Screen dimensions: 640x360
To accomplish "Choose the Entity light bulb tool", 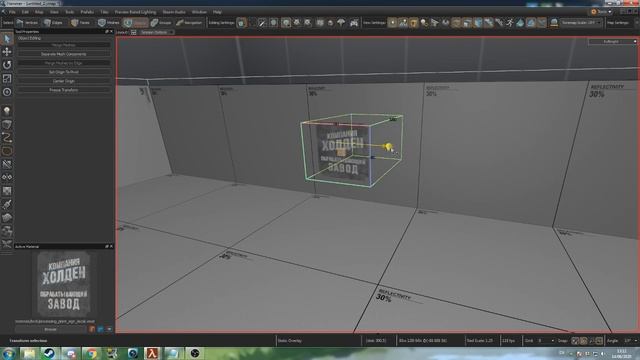I will point(7,111).
